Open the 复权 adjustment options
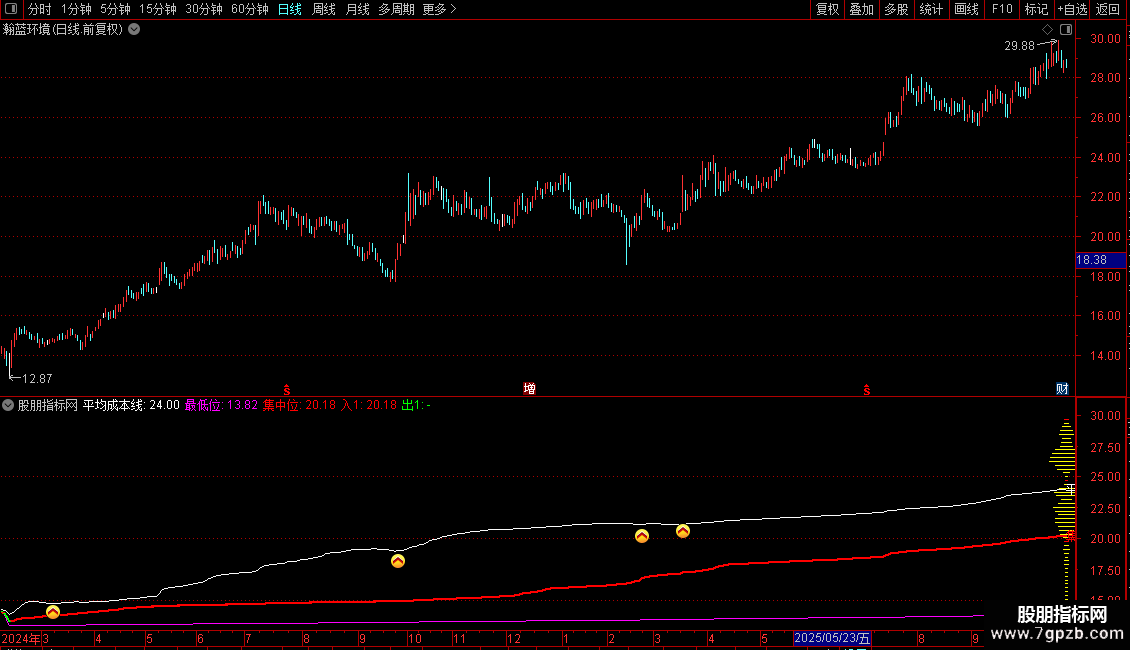The width and height of the screenshot is (1130, 650). (x=827, y=9)
